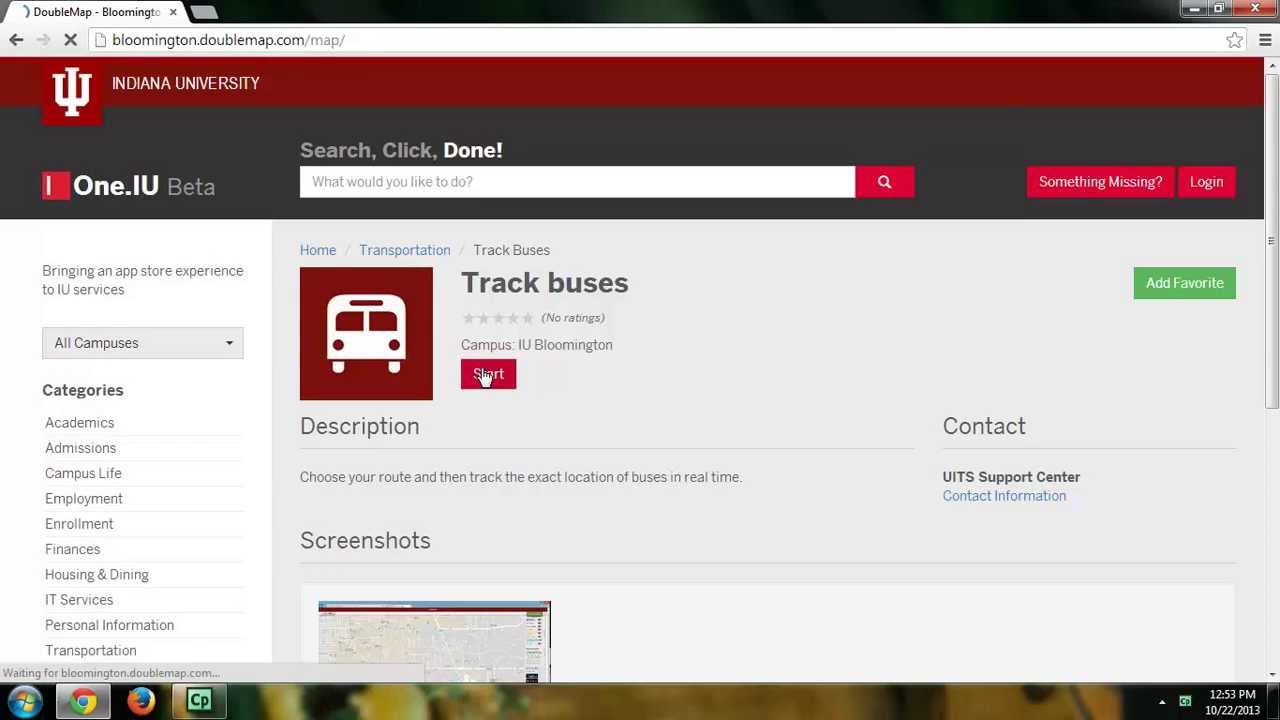1280x720 pixels.
Task: Click the browser address bar
Action: (x=660, y=40)
